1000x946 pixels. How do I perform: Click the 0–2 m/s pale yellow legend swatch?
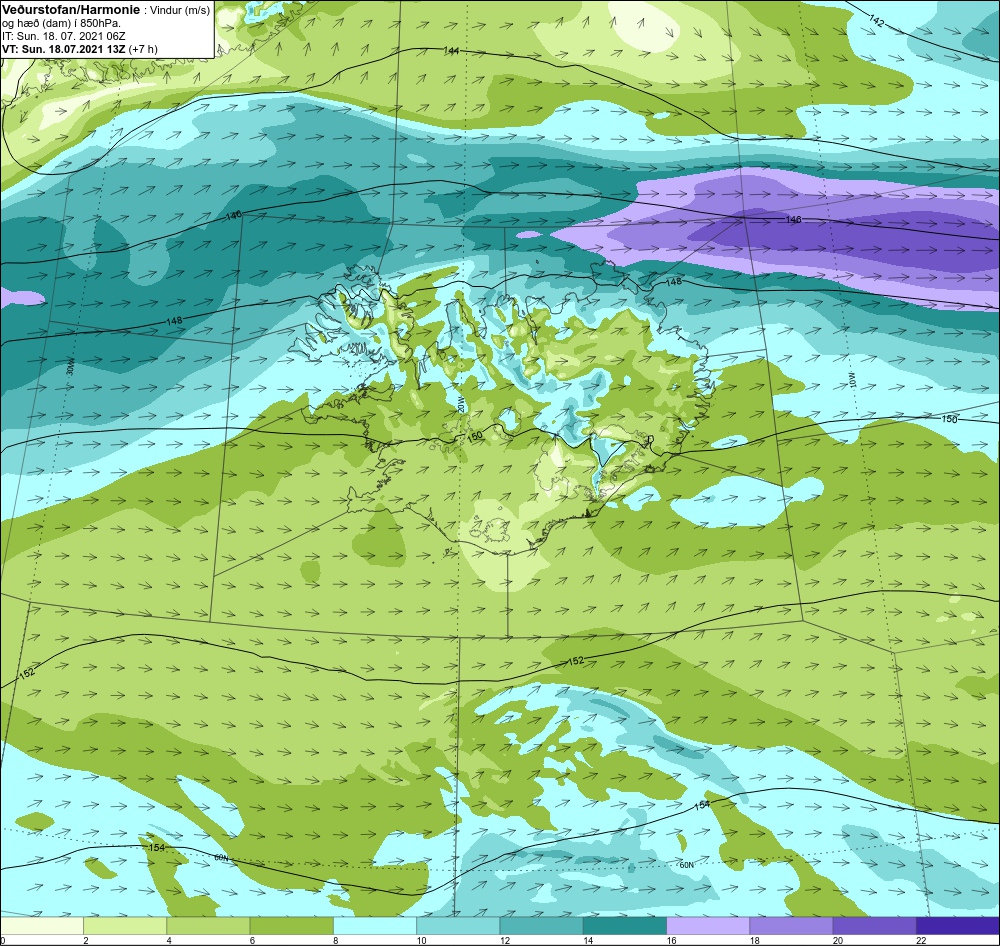pyautogui.click(x=42, y=925)
